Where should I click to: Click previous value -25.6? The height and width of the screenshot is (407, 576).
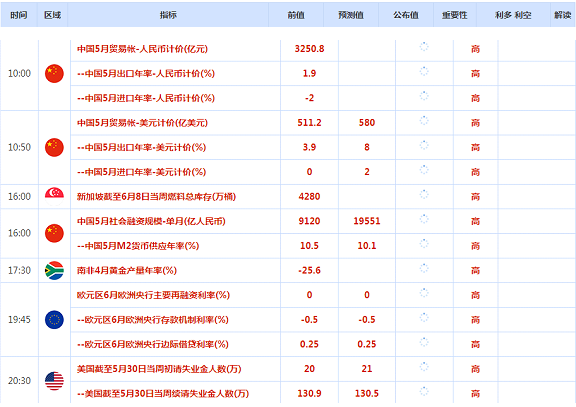[x=309, y=270]
